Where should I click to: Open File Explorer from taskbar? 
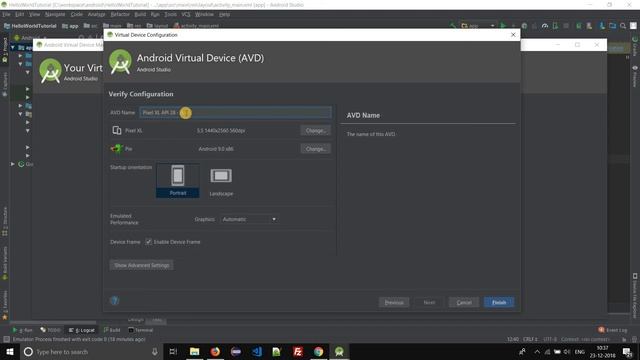(195, 351)
